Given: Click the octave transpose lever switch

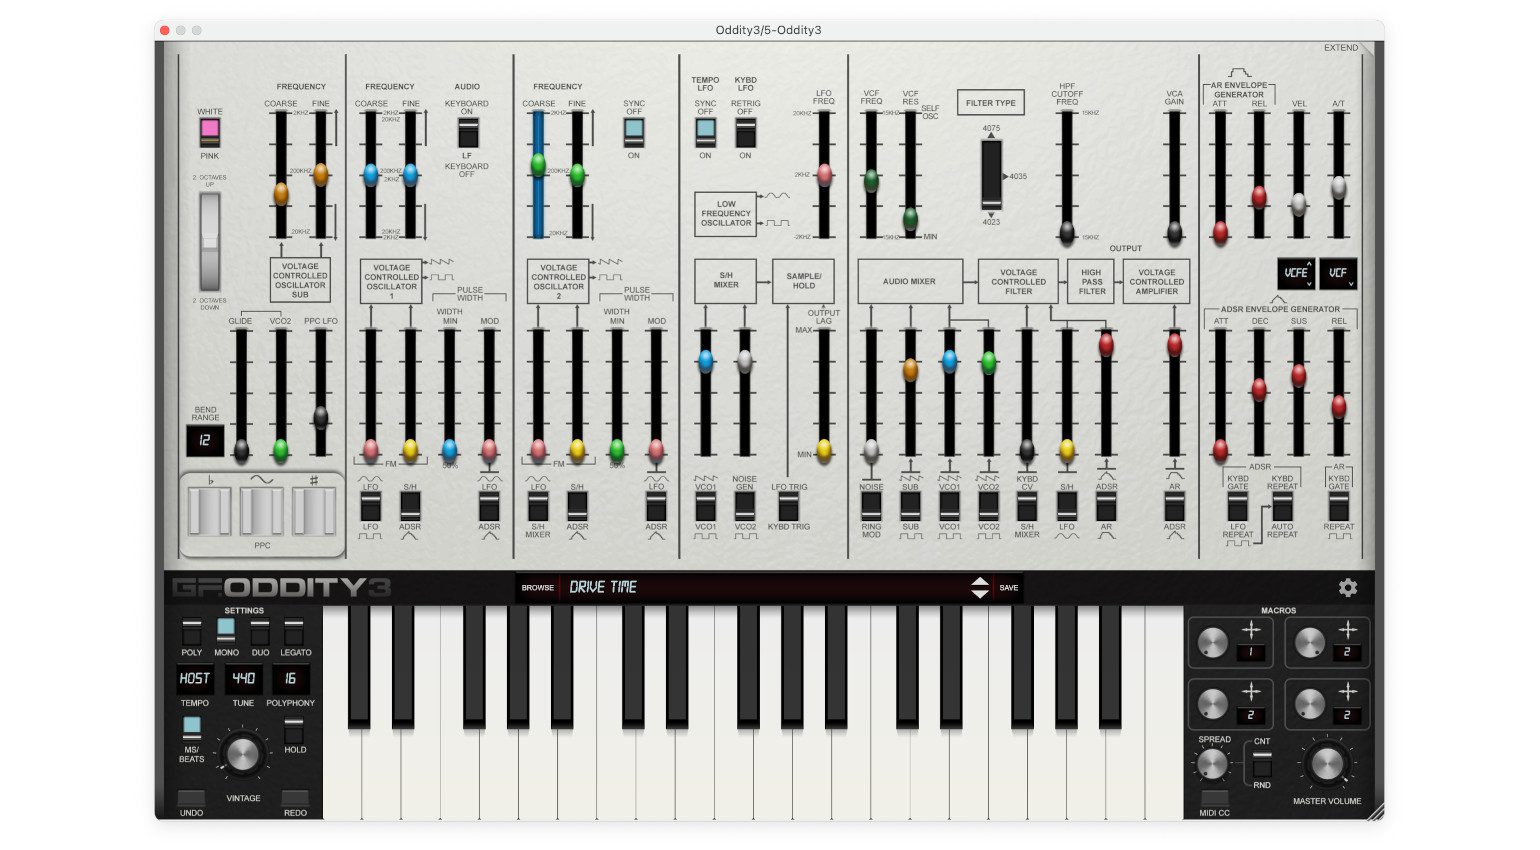Looking at the screenshot, I should pos(209,241).
